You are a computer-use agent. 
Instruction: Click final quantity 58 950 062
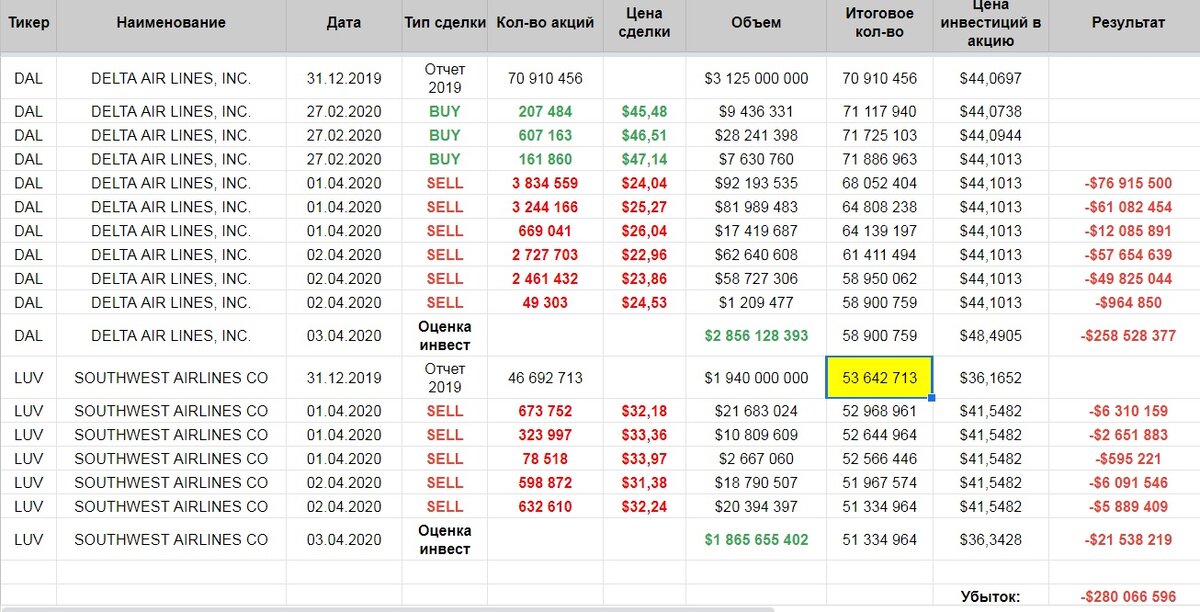coord(880,279)
